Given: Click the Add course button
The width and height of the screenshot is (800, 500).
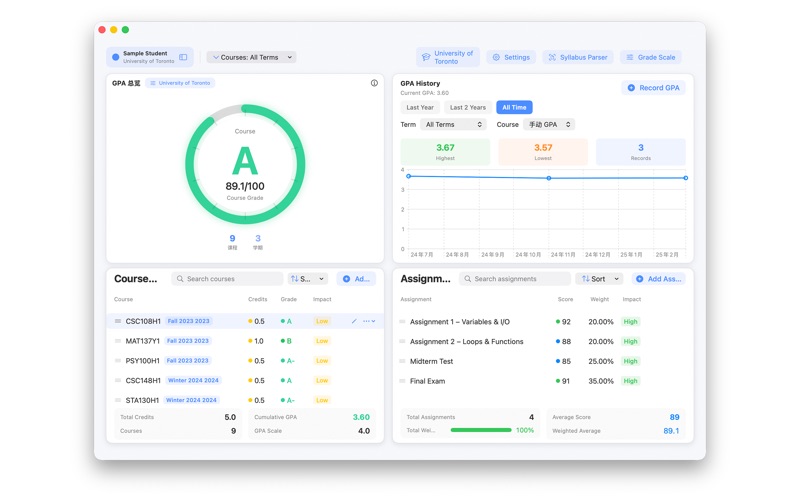Looking at the screenshot, I should click(x=356, y=279).
